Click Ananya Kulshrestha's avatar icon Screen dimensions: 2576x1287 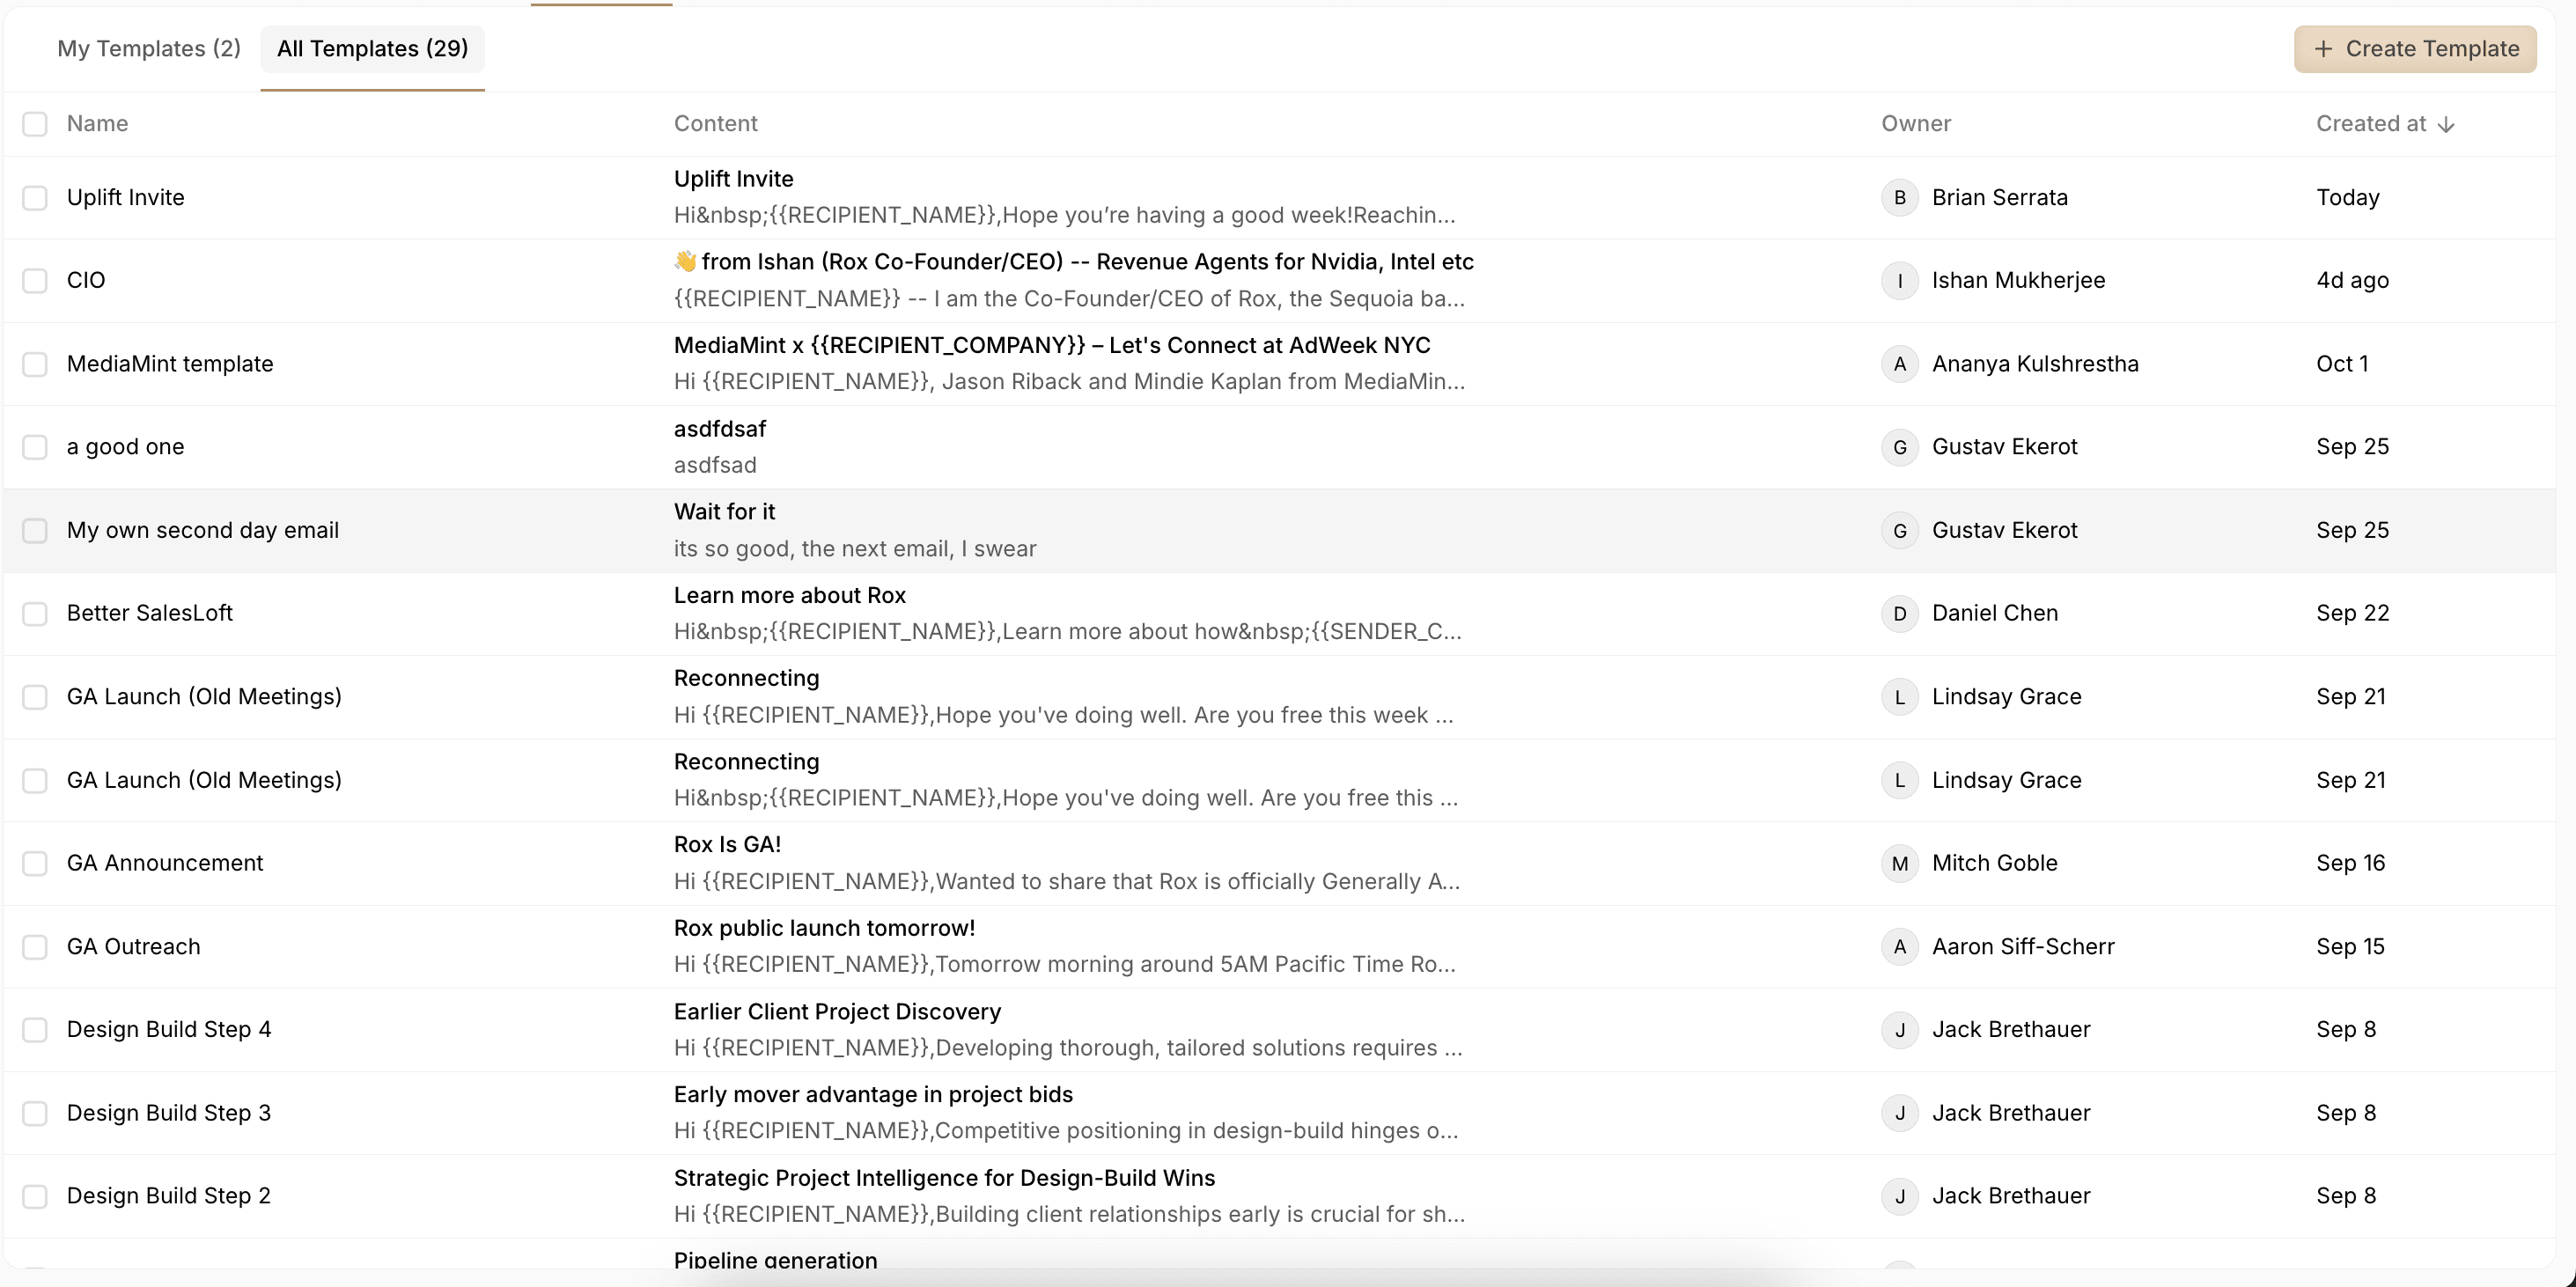point(1899,364)
